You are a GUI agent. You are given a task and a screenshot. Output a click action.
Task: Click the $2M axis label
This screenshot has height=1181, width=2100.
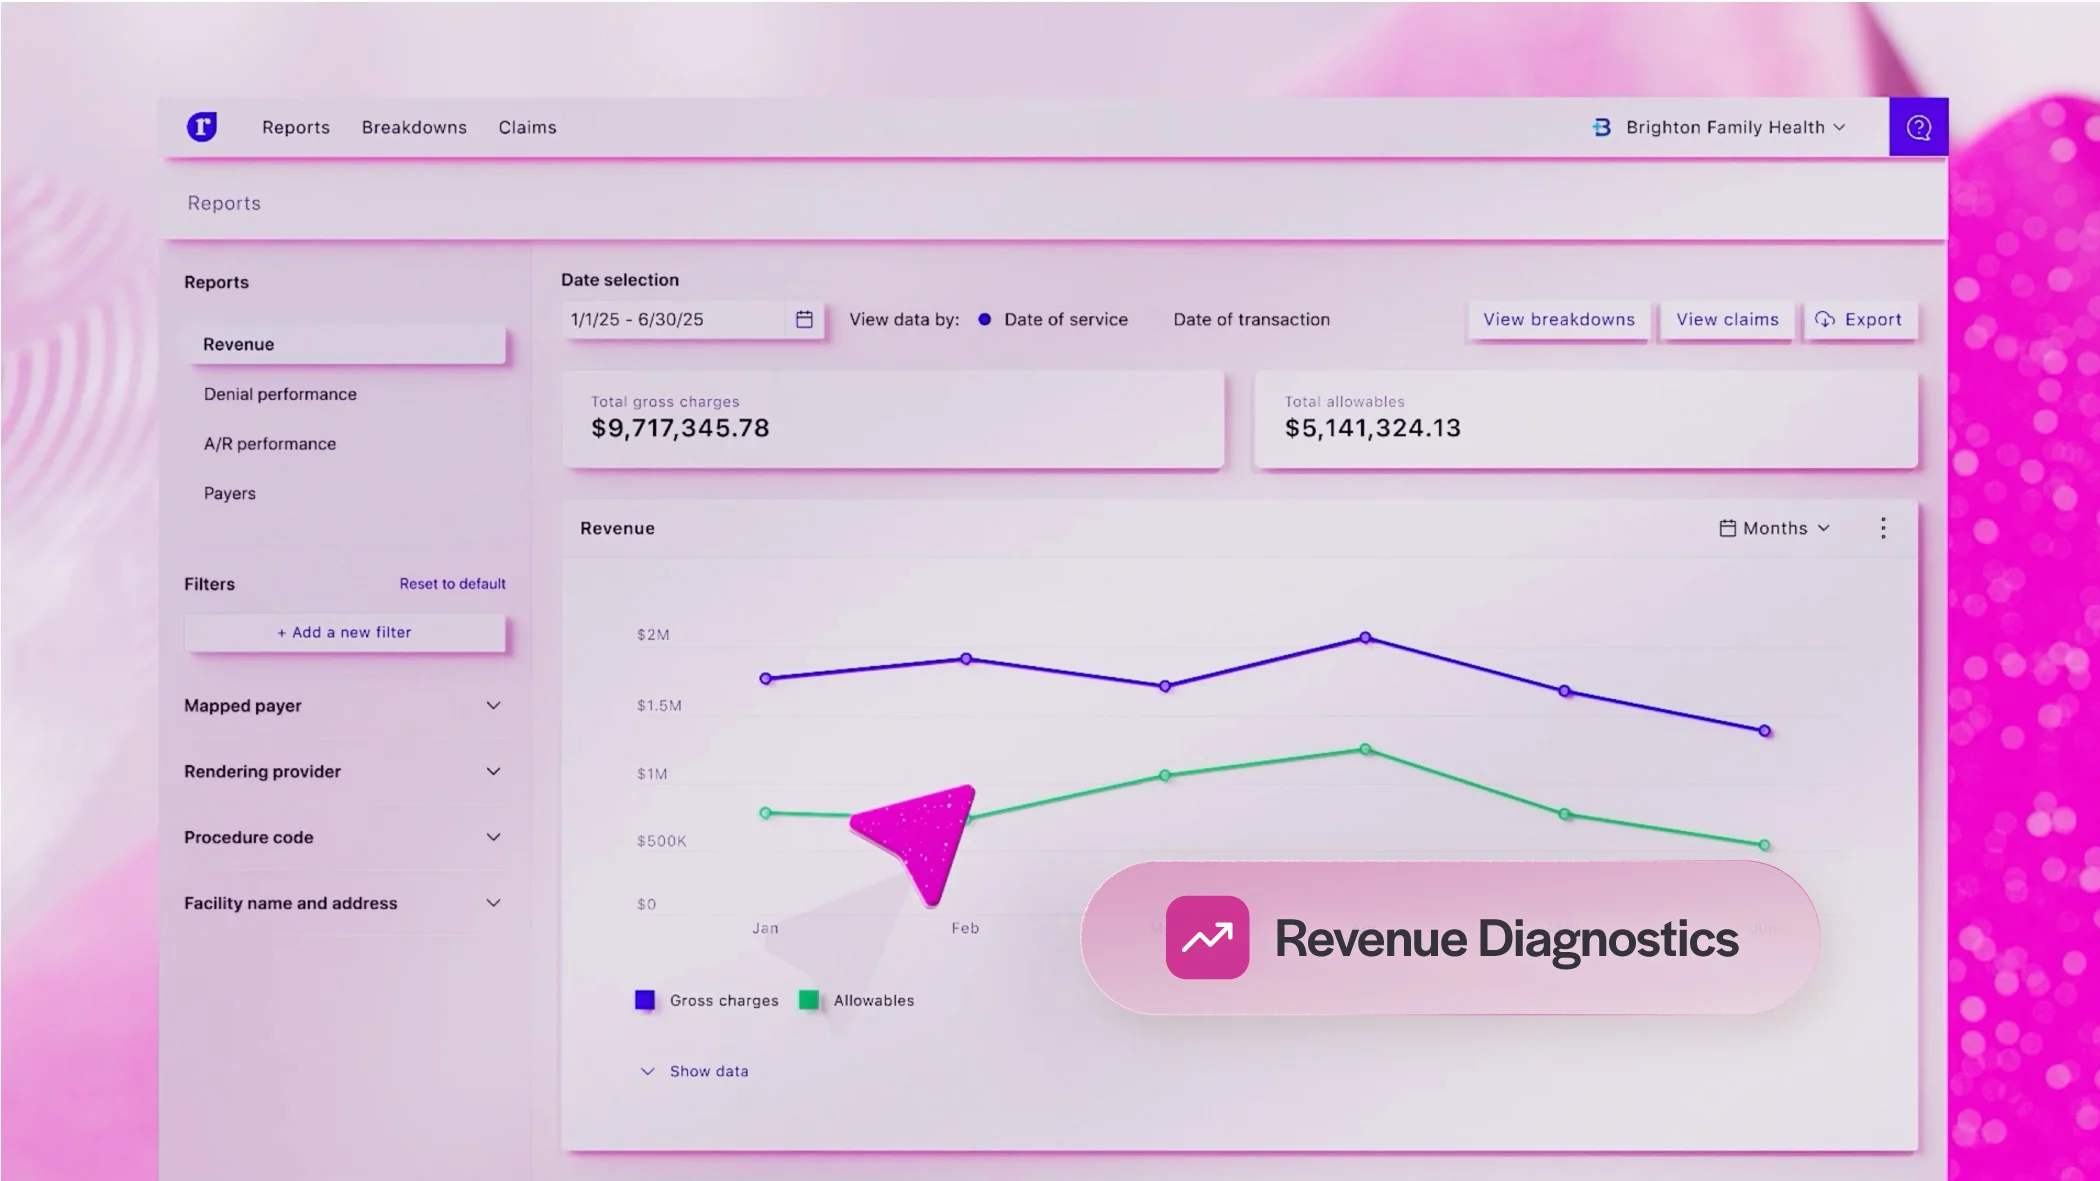coord(653,634)
